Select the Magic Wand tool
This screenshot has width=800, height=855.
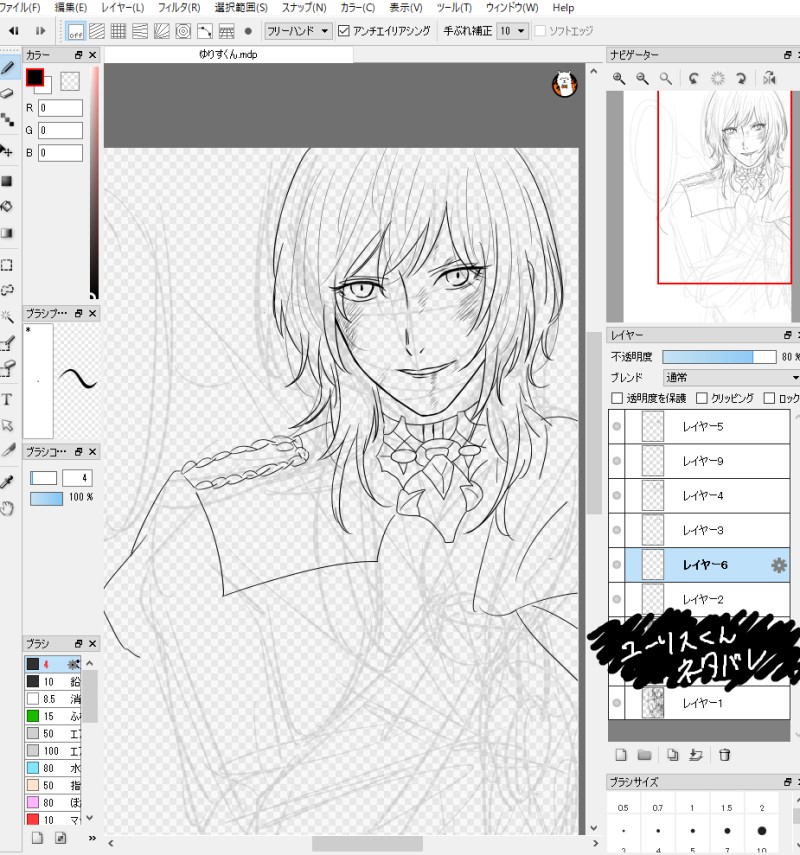7,316
